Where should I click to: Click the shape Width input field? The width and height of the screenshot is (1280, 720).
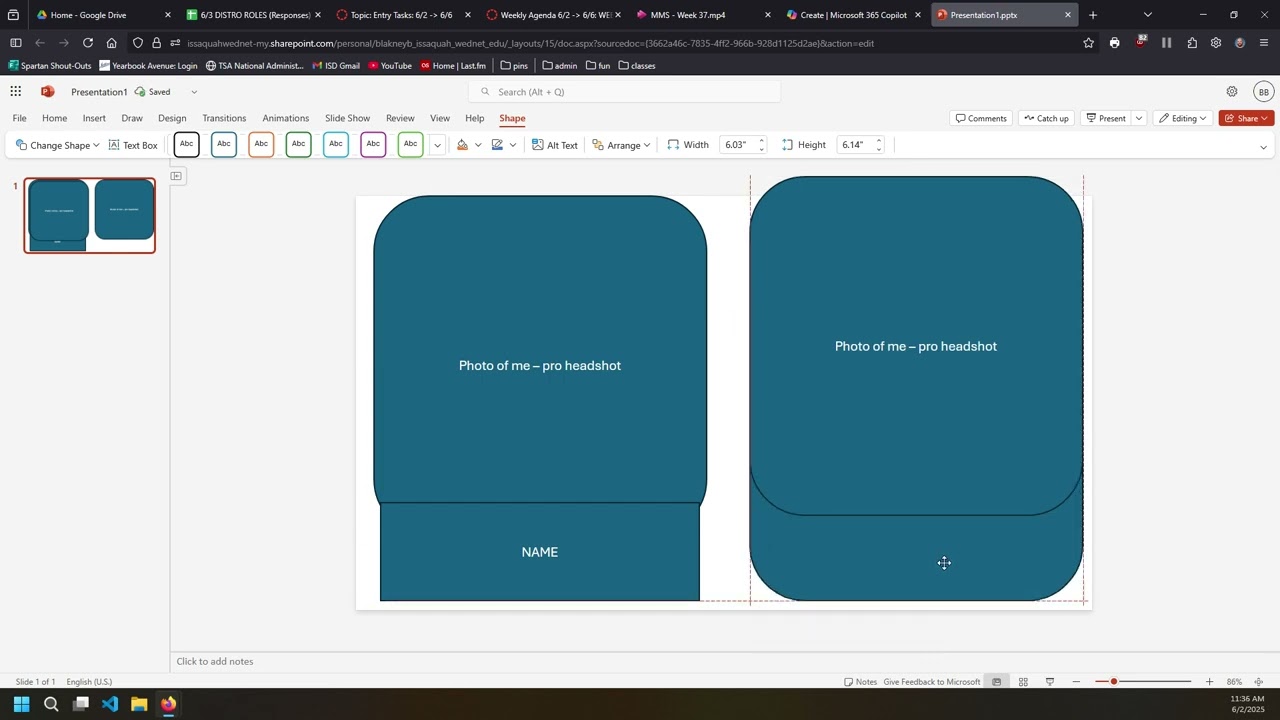coord(738,145)
